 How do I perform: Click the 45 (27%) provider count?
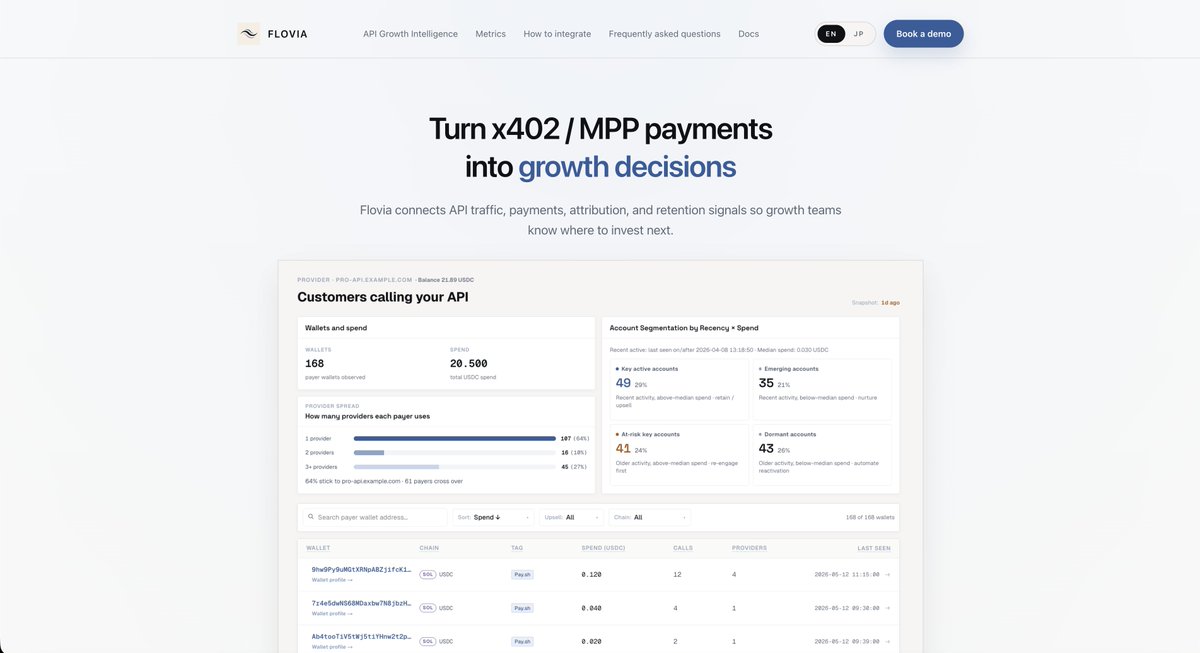click(575, 466)
